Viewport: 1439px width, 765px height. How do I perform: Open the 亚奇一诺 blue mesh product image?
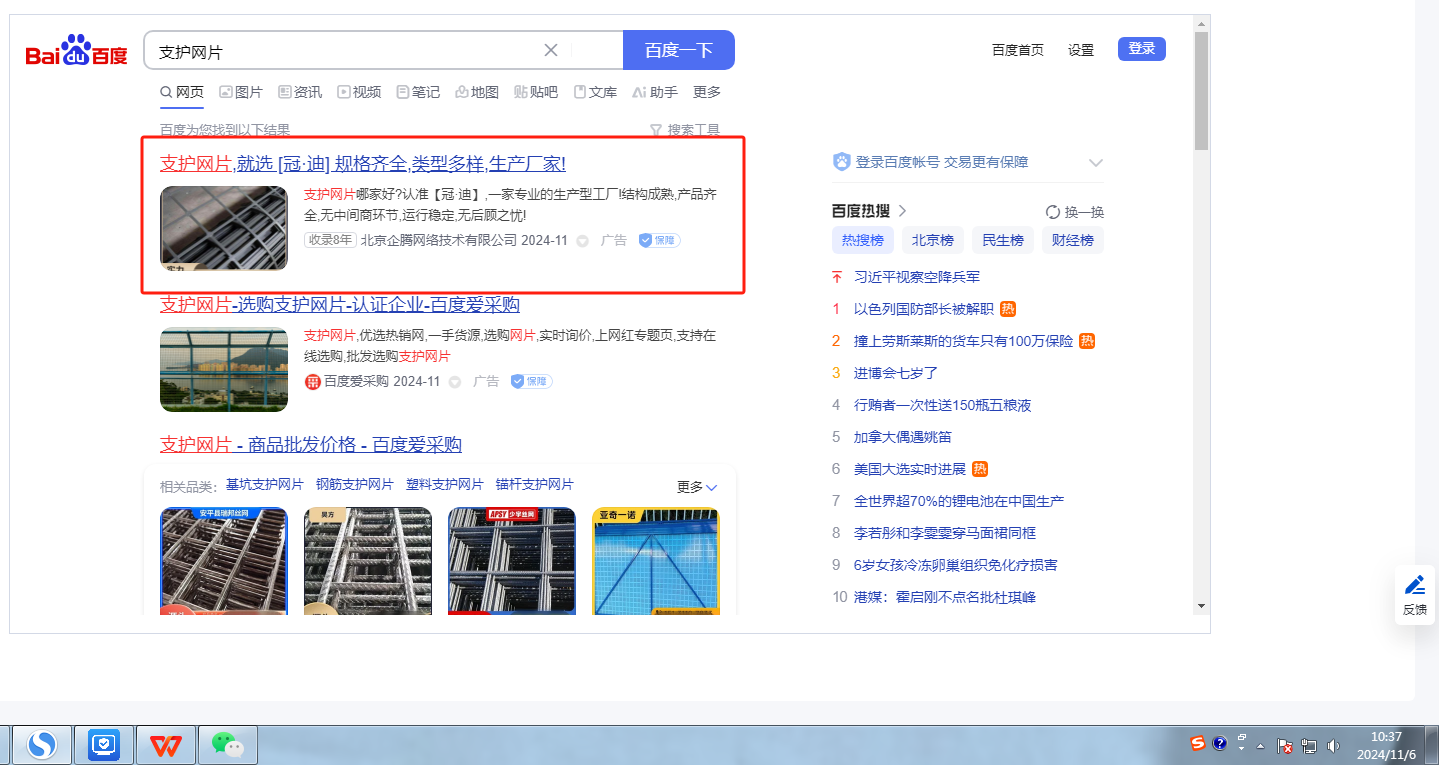pyautogui.click(x=656, y=561)
